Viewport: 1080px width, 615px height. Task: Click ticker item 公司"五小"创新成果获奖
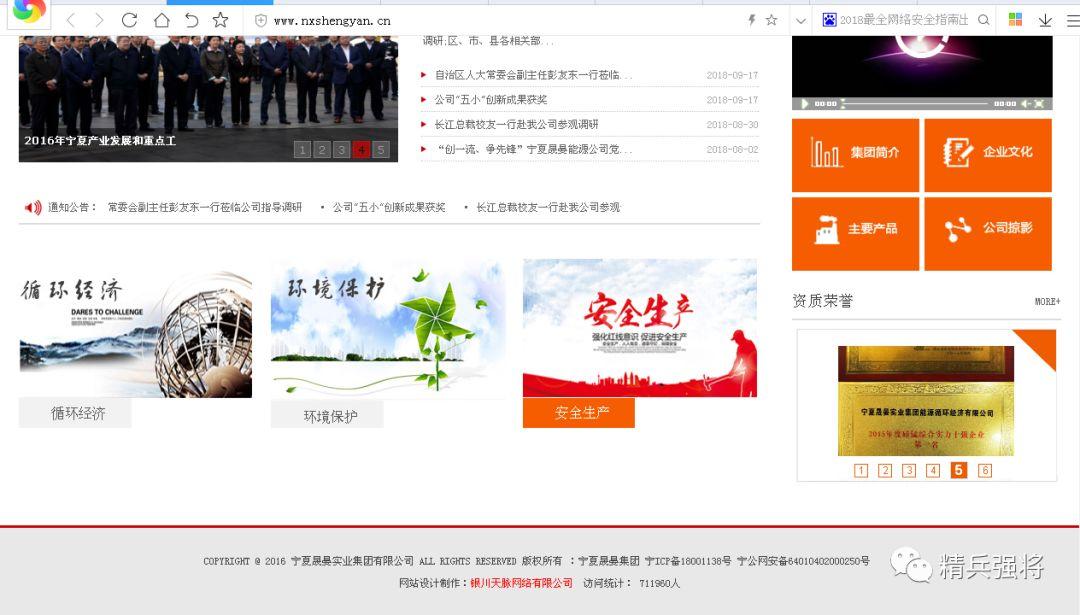pos(389,207)
